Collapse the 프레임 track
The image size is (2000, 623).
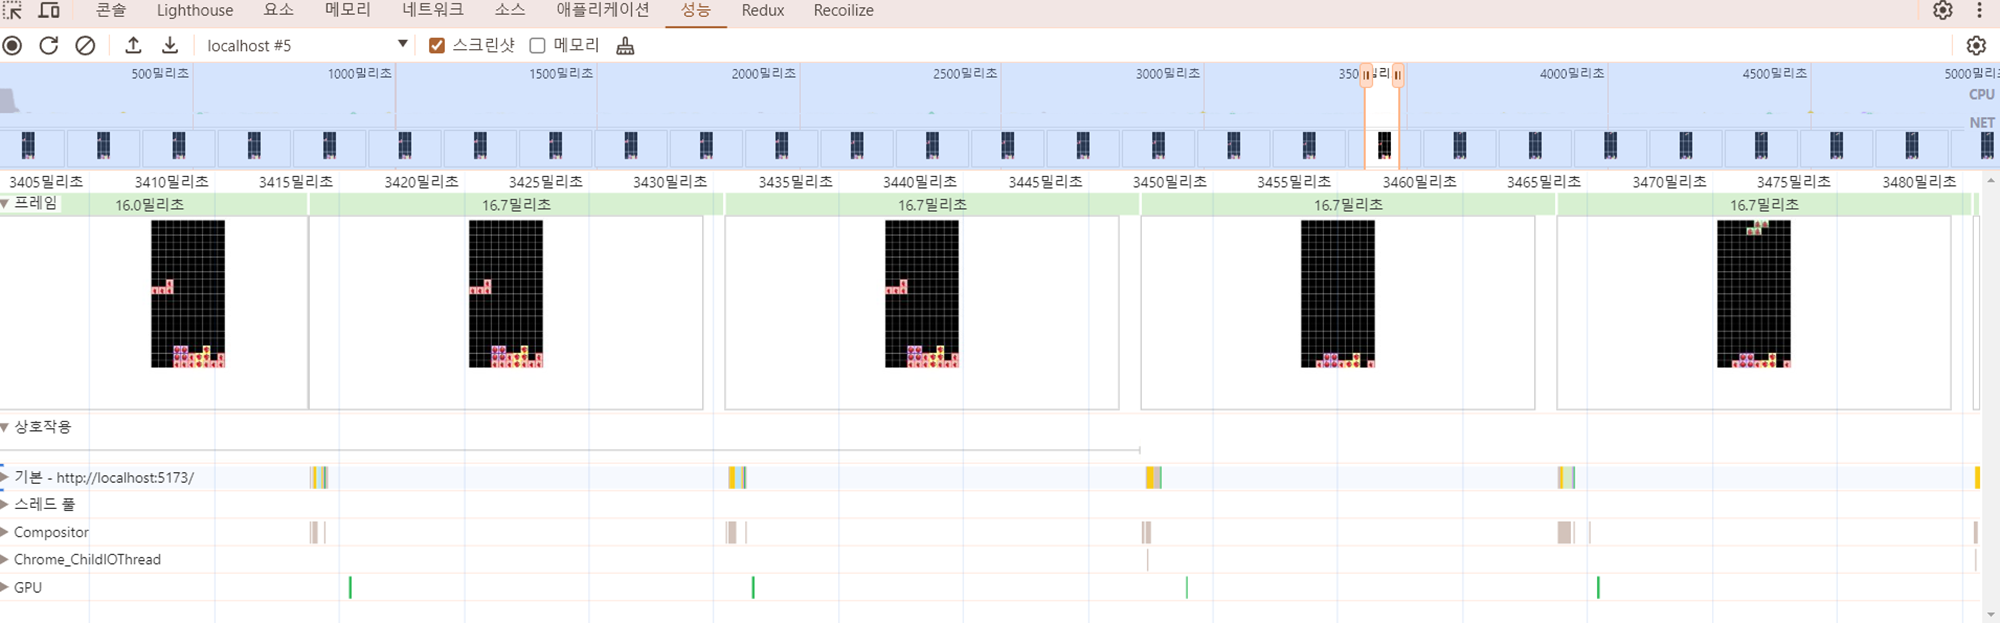(5, 203)
